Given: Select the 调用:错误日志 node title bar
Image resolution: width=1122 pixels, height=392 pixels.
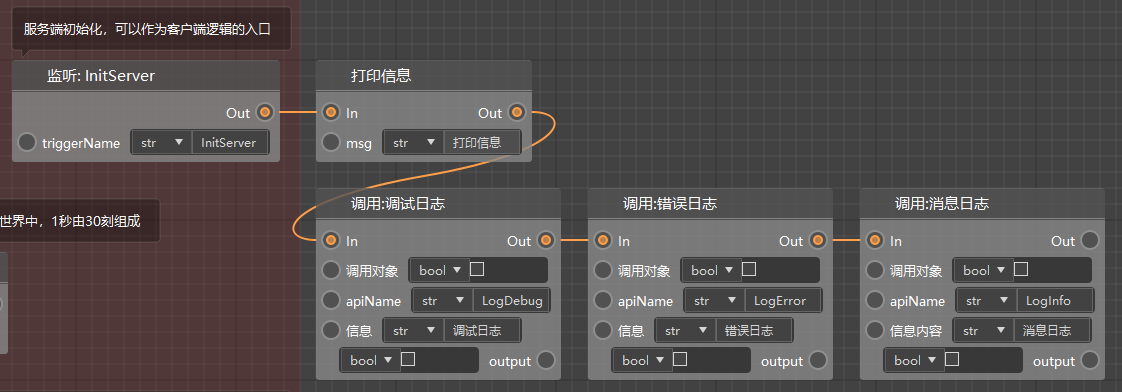Looking at the screenshot, I should [x=710, y=203].
